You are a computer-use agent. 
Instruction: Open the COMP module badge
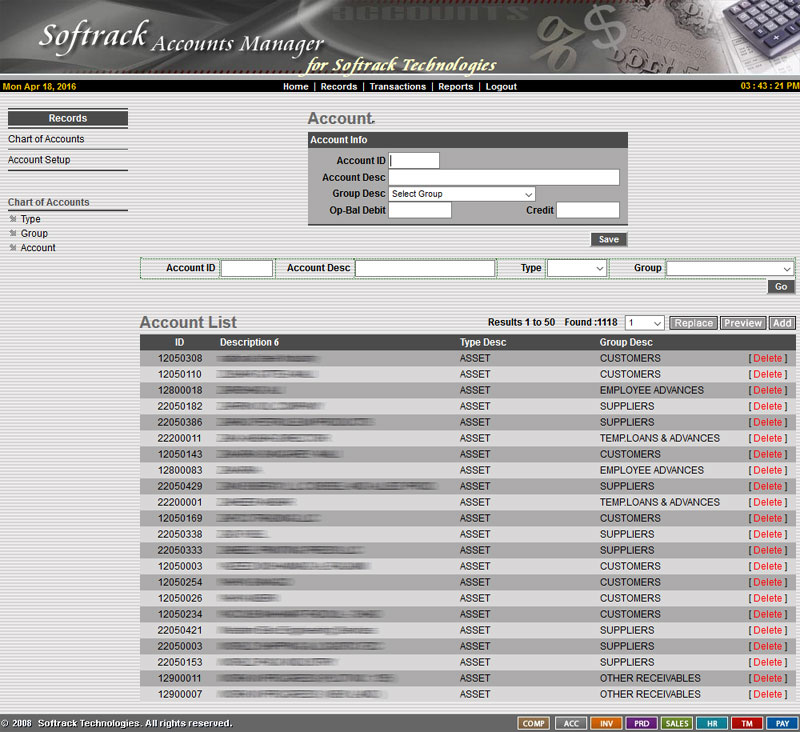[x=534, y=723]
